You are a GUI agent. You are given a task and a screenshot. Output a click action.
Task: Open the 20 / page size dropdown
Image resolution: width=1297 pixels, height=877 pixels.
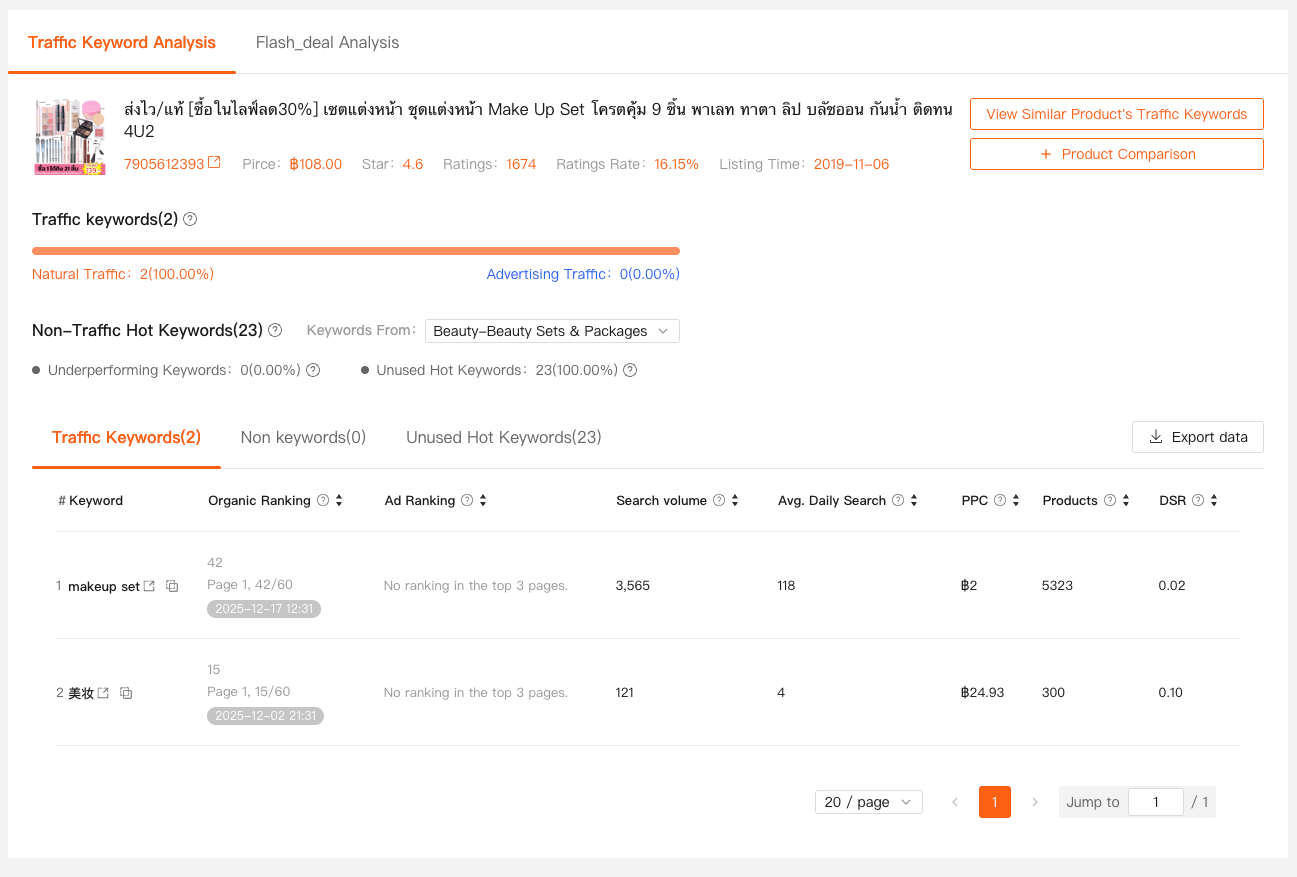pos(868,802)
